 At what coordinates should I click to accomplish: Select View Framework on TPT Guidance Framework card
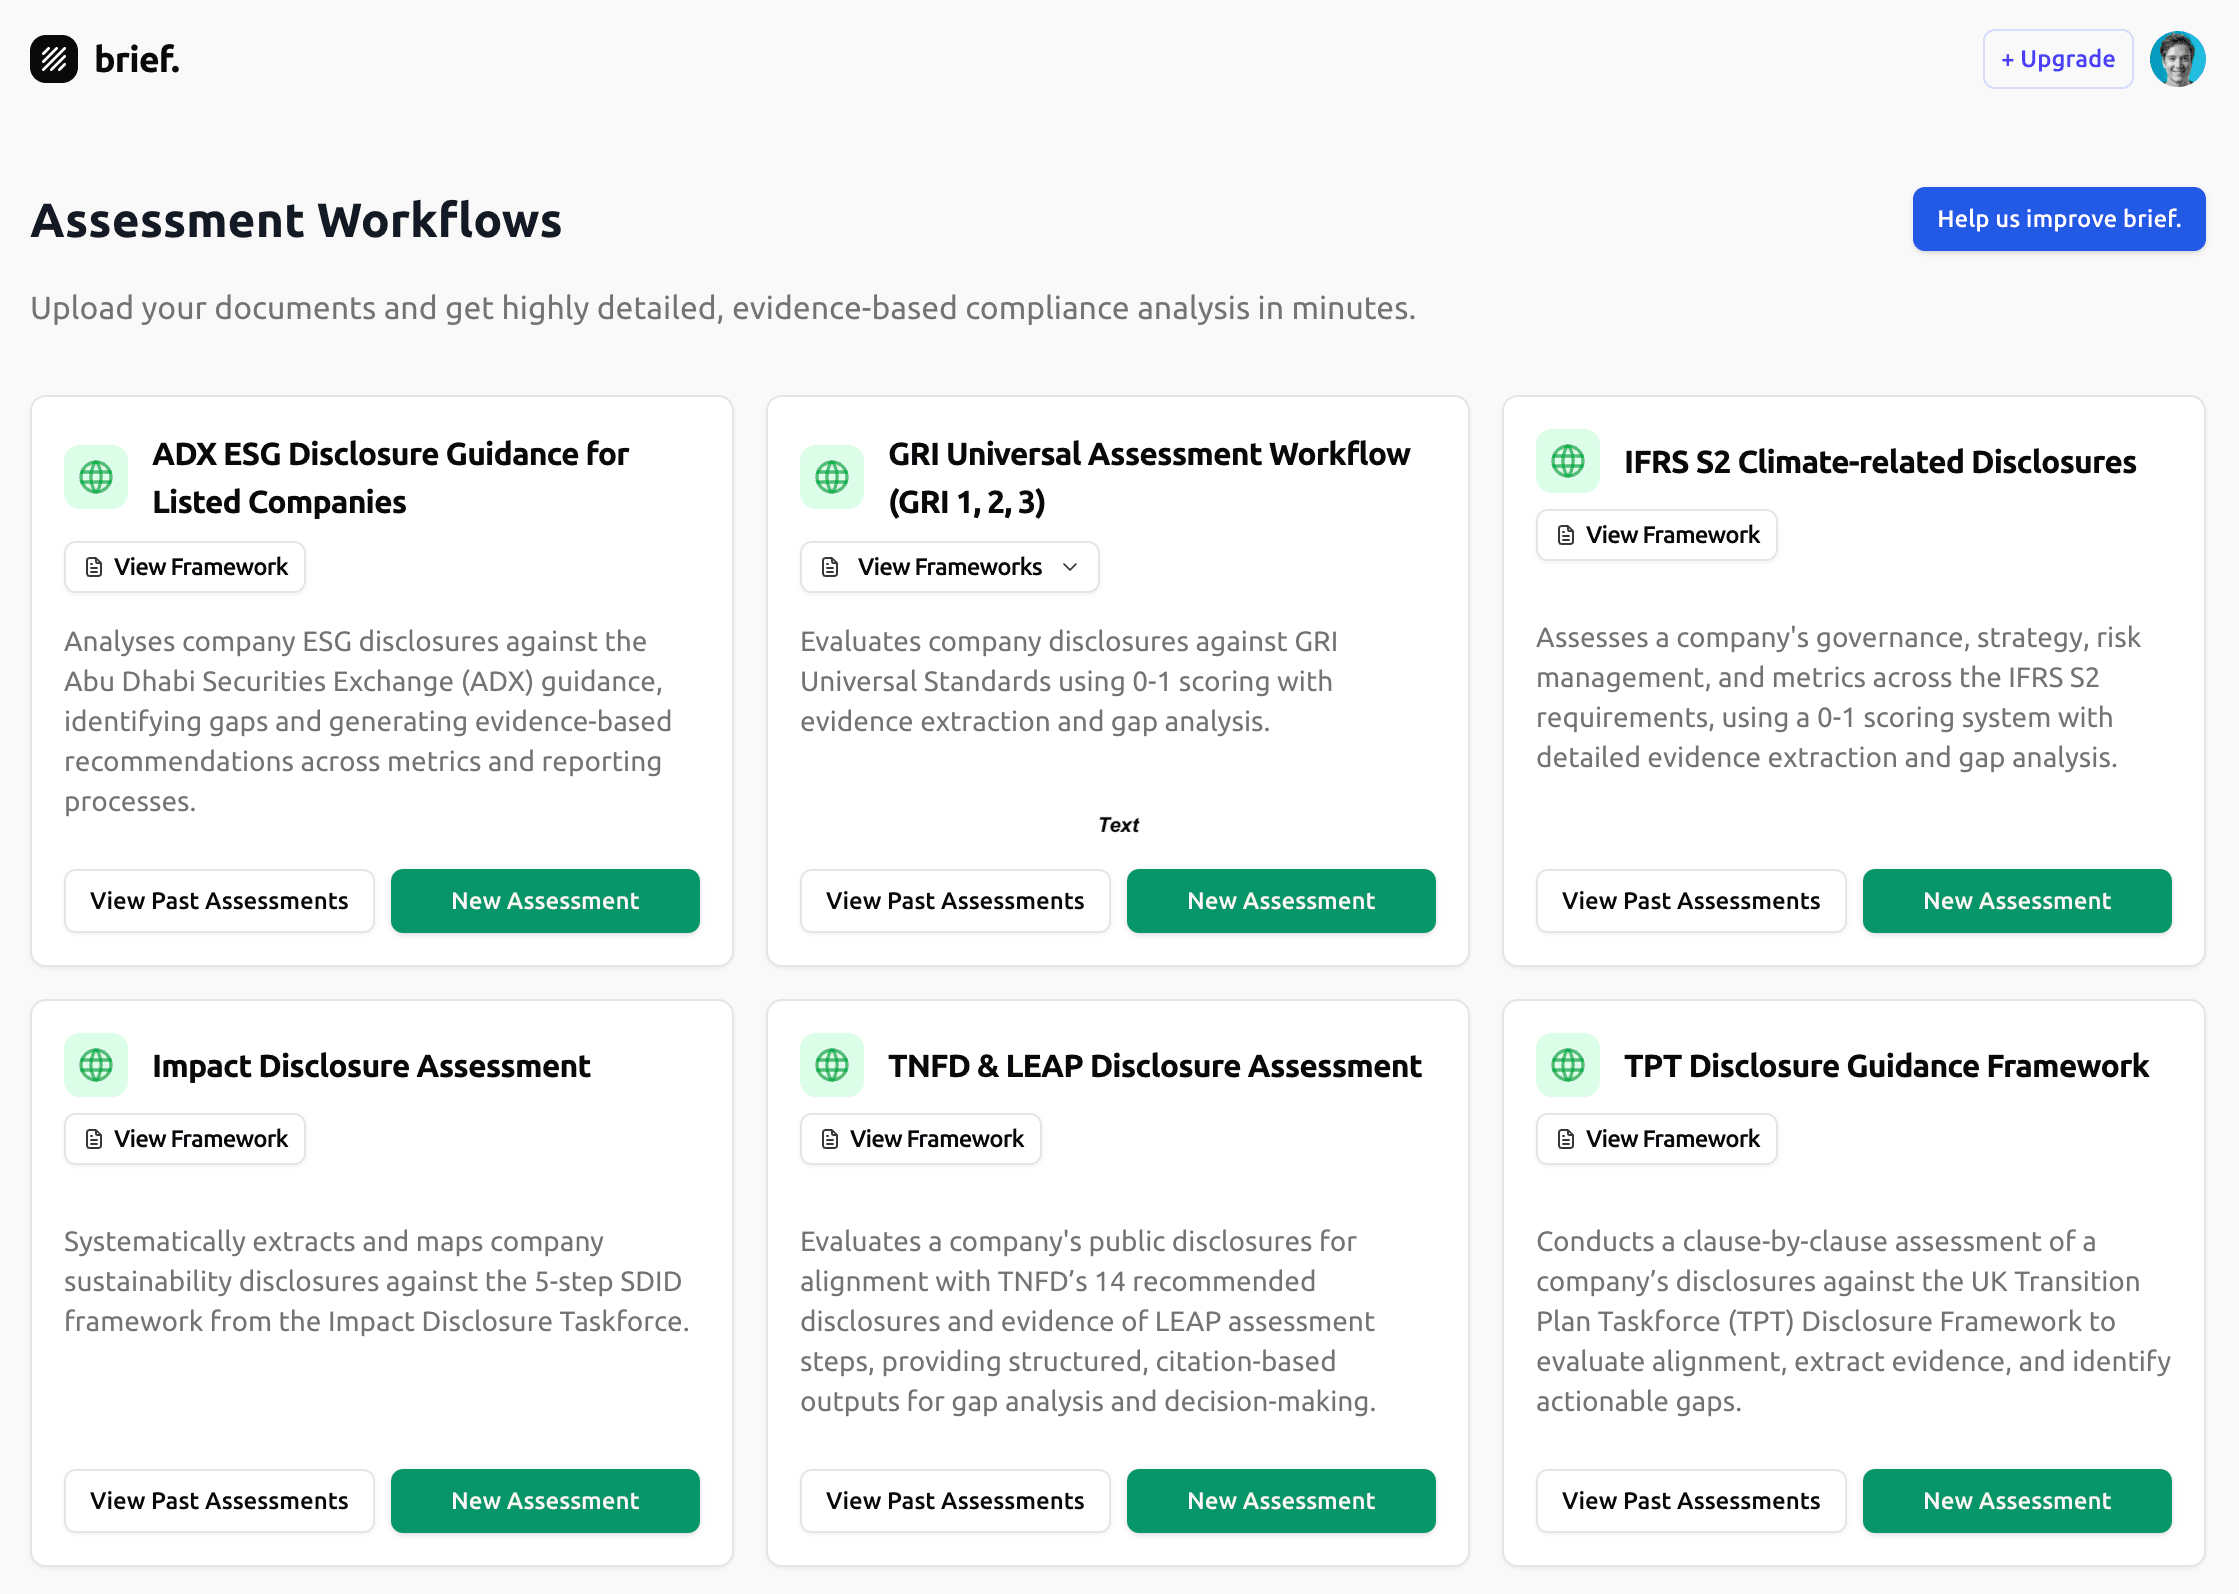click(1656, 1138)
